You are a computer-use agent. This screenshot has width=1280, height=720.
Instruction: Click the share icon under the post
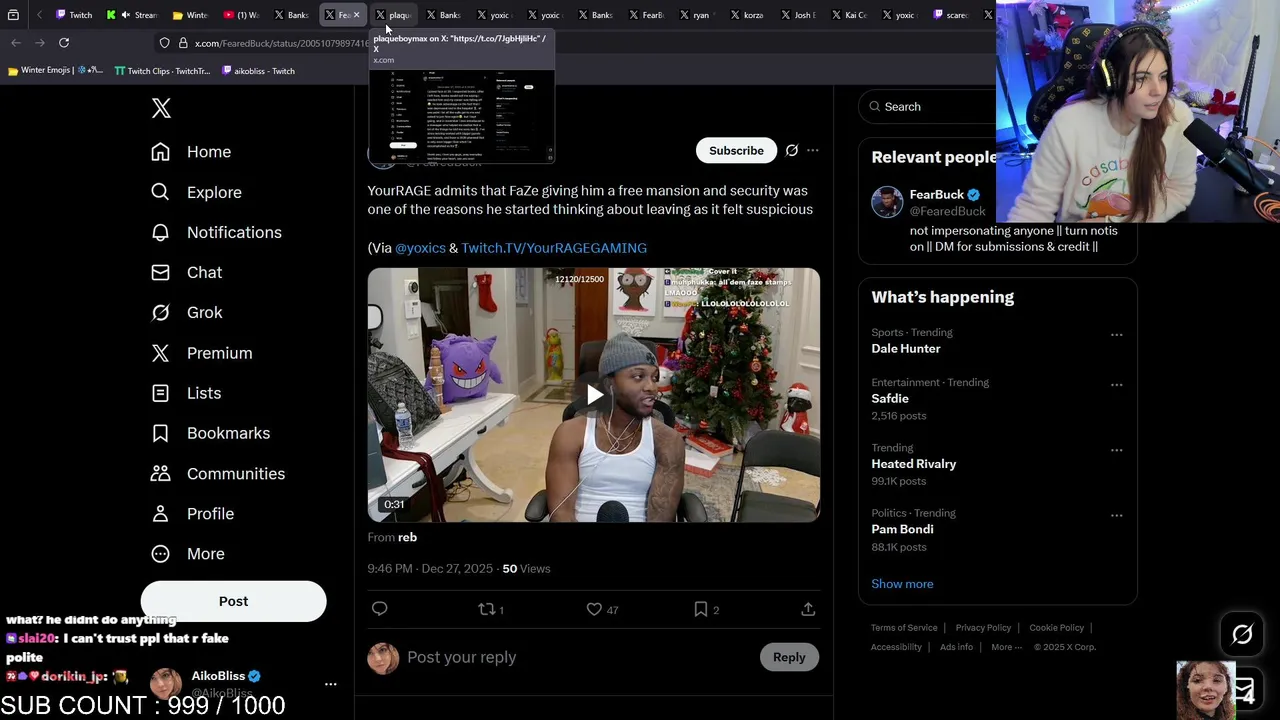pos(808,608)
